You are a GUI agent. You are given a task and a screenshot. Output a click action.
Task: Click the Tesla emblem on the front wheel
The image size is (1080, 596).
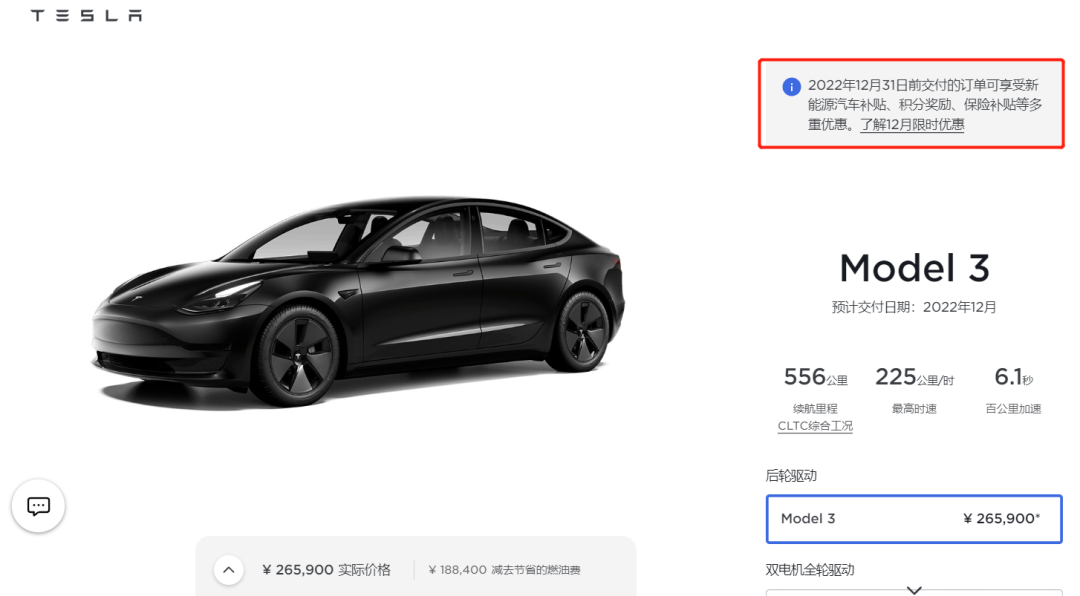(296, 357)
